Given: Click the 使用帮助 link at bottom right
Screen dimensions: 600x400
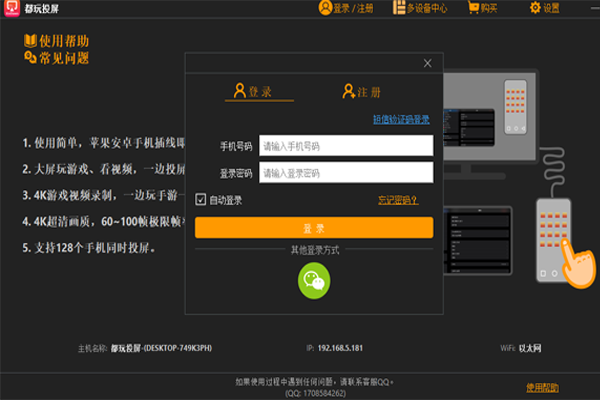Looking at the screenshot, I should (x=542, y=388).
